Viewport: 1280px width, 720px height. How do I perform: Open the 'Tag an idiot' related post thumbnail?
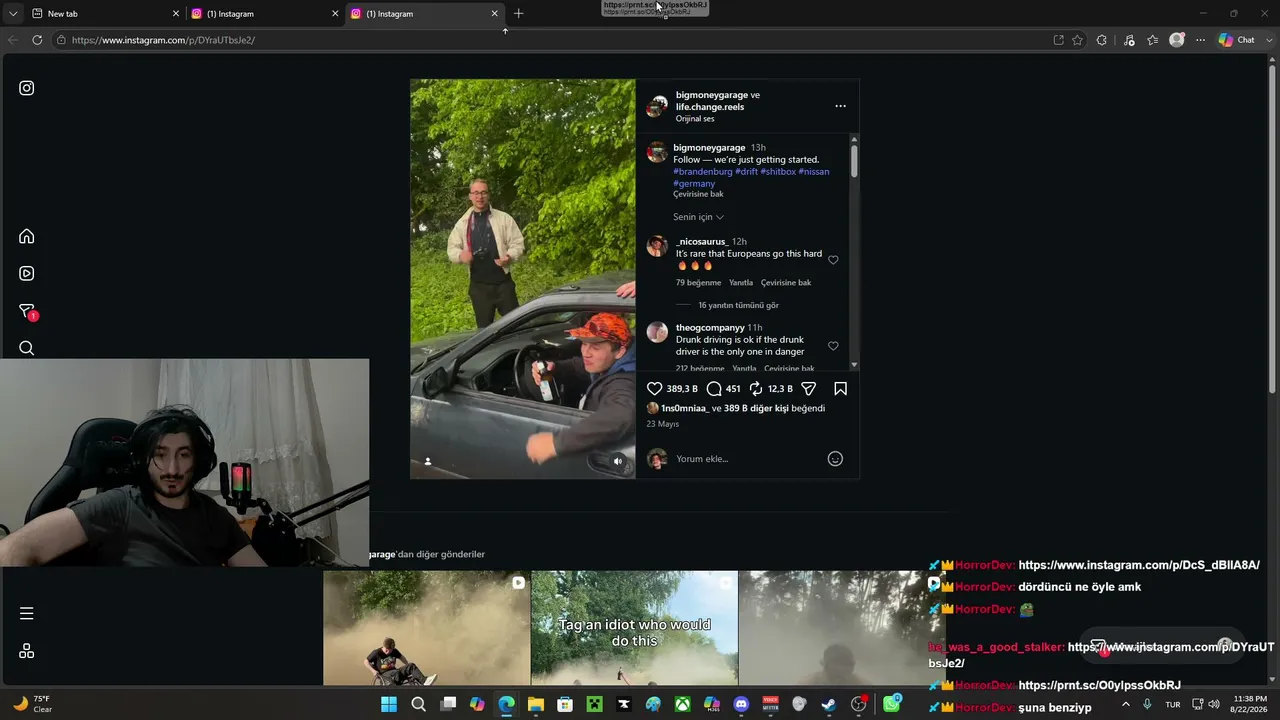coord(634,628)
